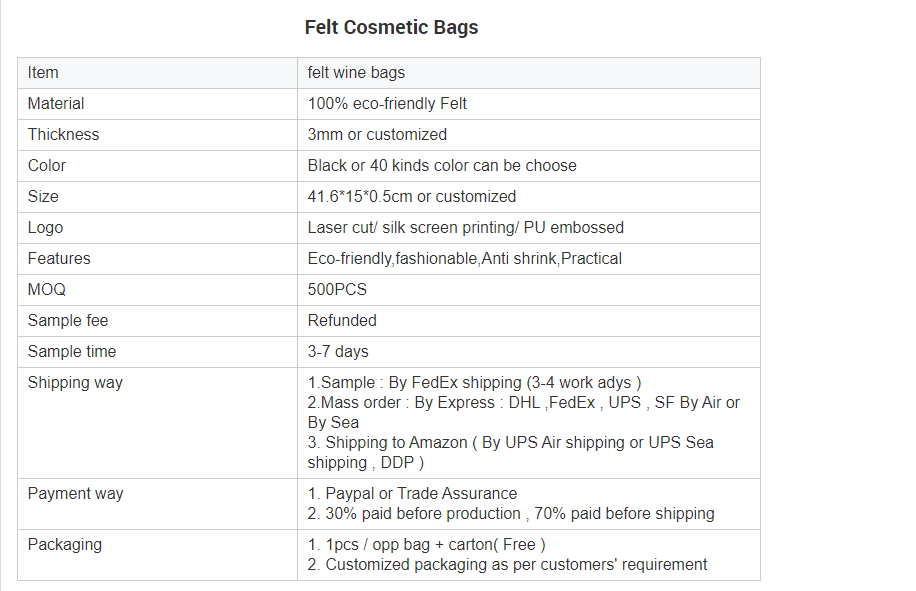
Task: Select the Thickness row label
Action: pos(63,134)
